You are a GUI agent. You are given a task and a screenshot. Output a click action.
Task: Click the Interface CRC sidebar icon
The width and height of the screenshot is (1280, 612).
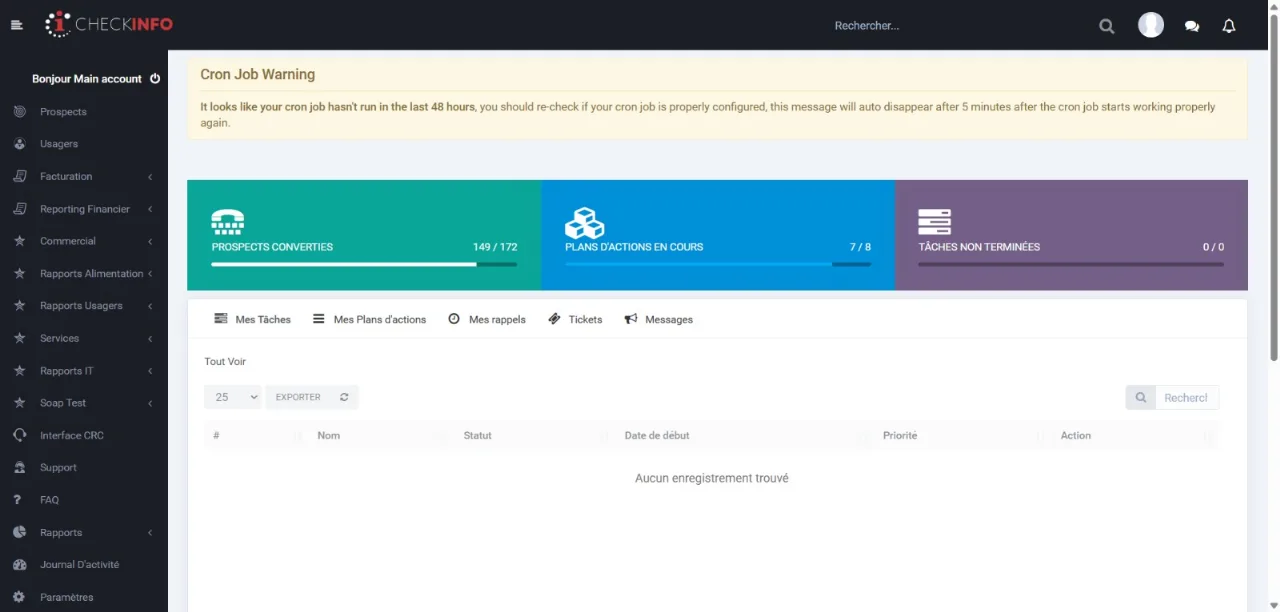[19, 435]
